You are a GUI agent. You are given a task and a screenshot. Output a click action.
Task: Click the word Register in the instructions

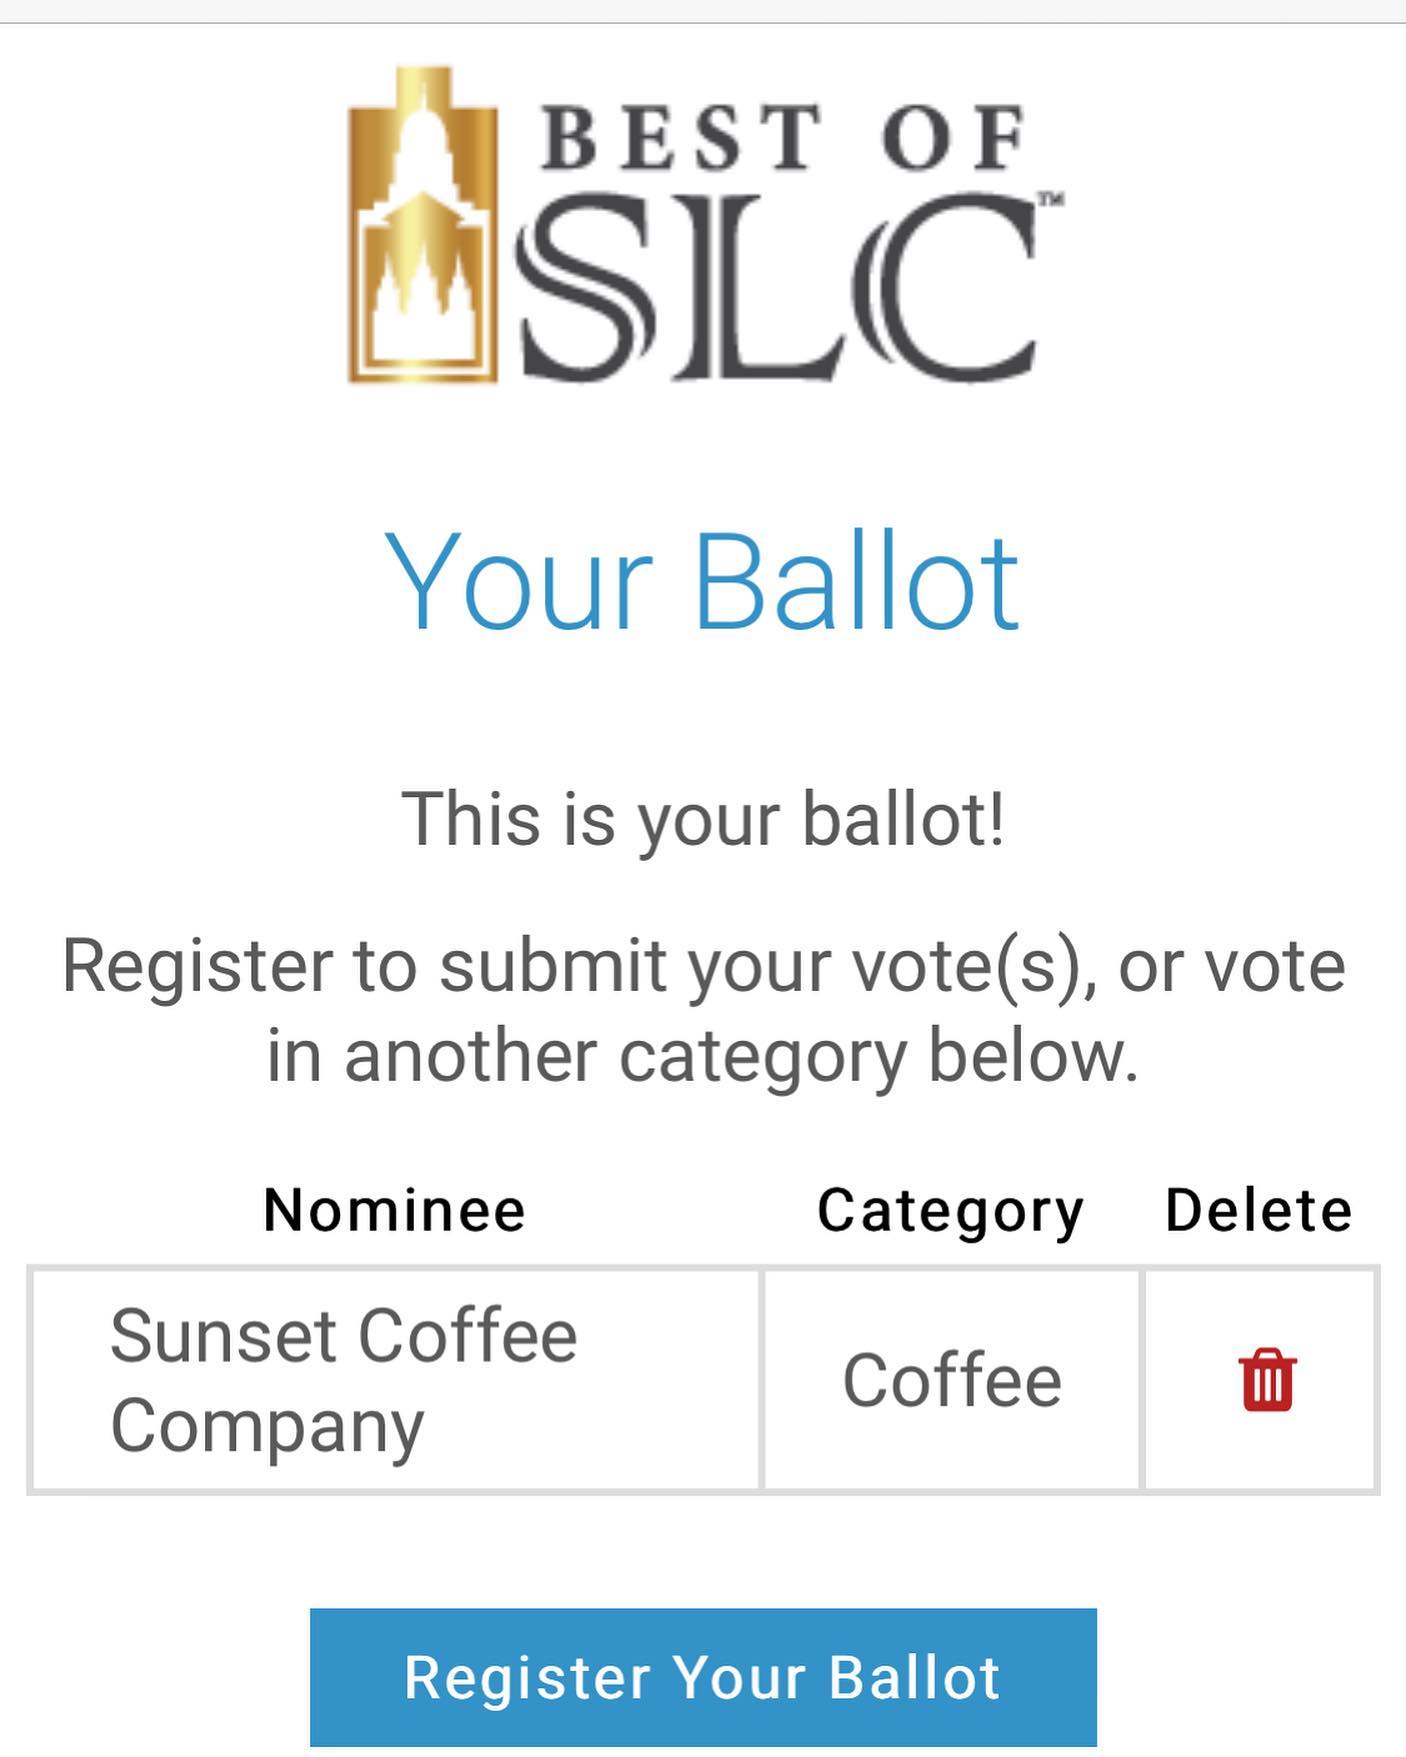[197, 966]
